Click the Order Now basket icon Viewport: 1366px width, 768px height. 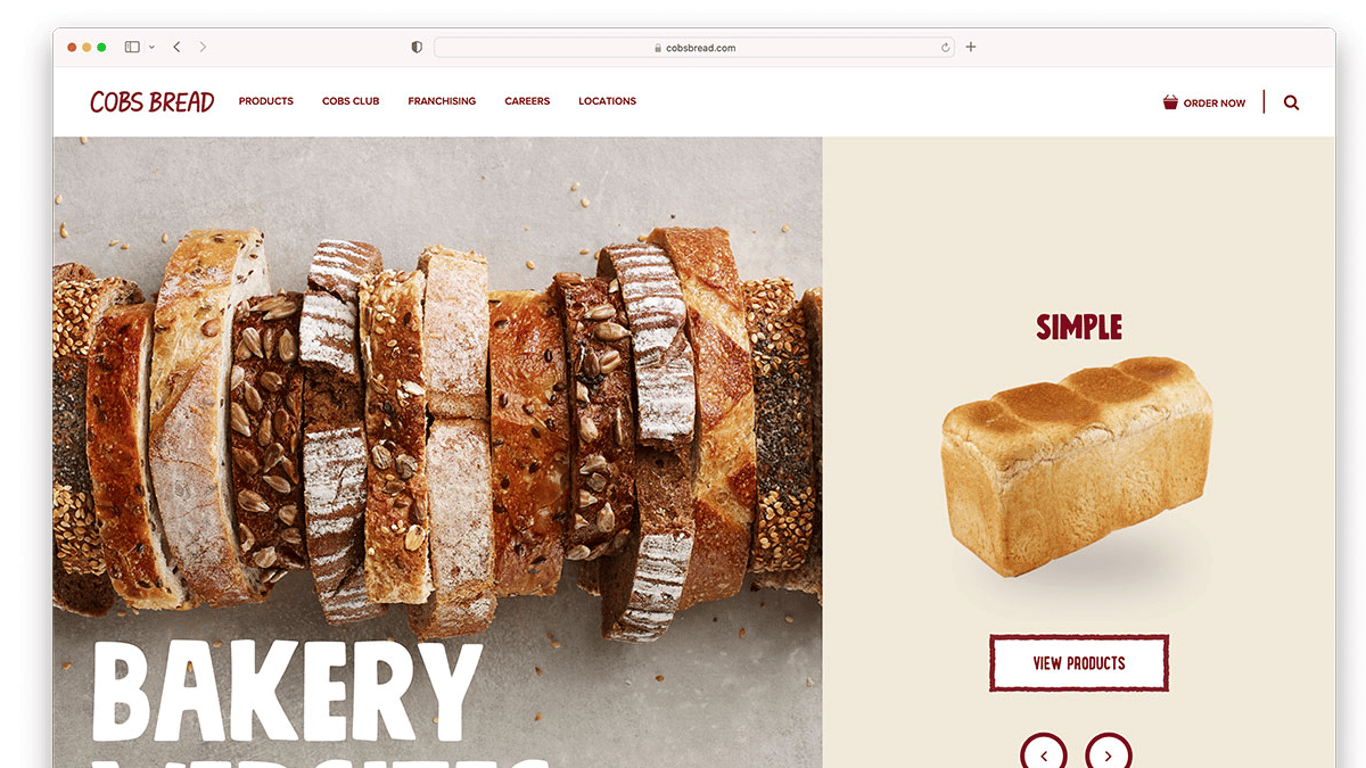point(1170,102)
